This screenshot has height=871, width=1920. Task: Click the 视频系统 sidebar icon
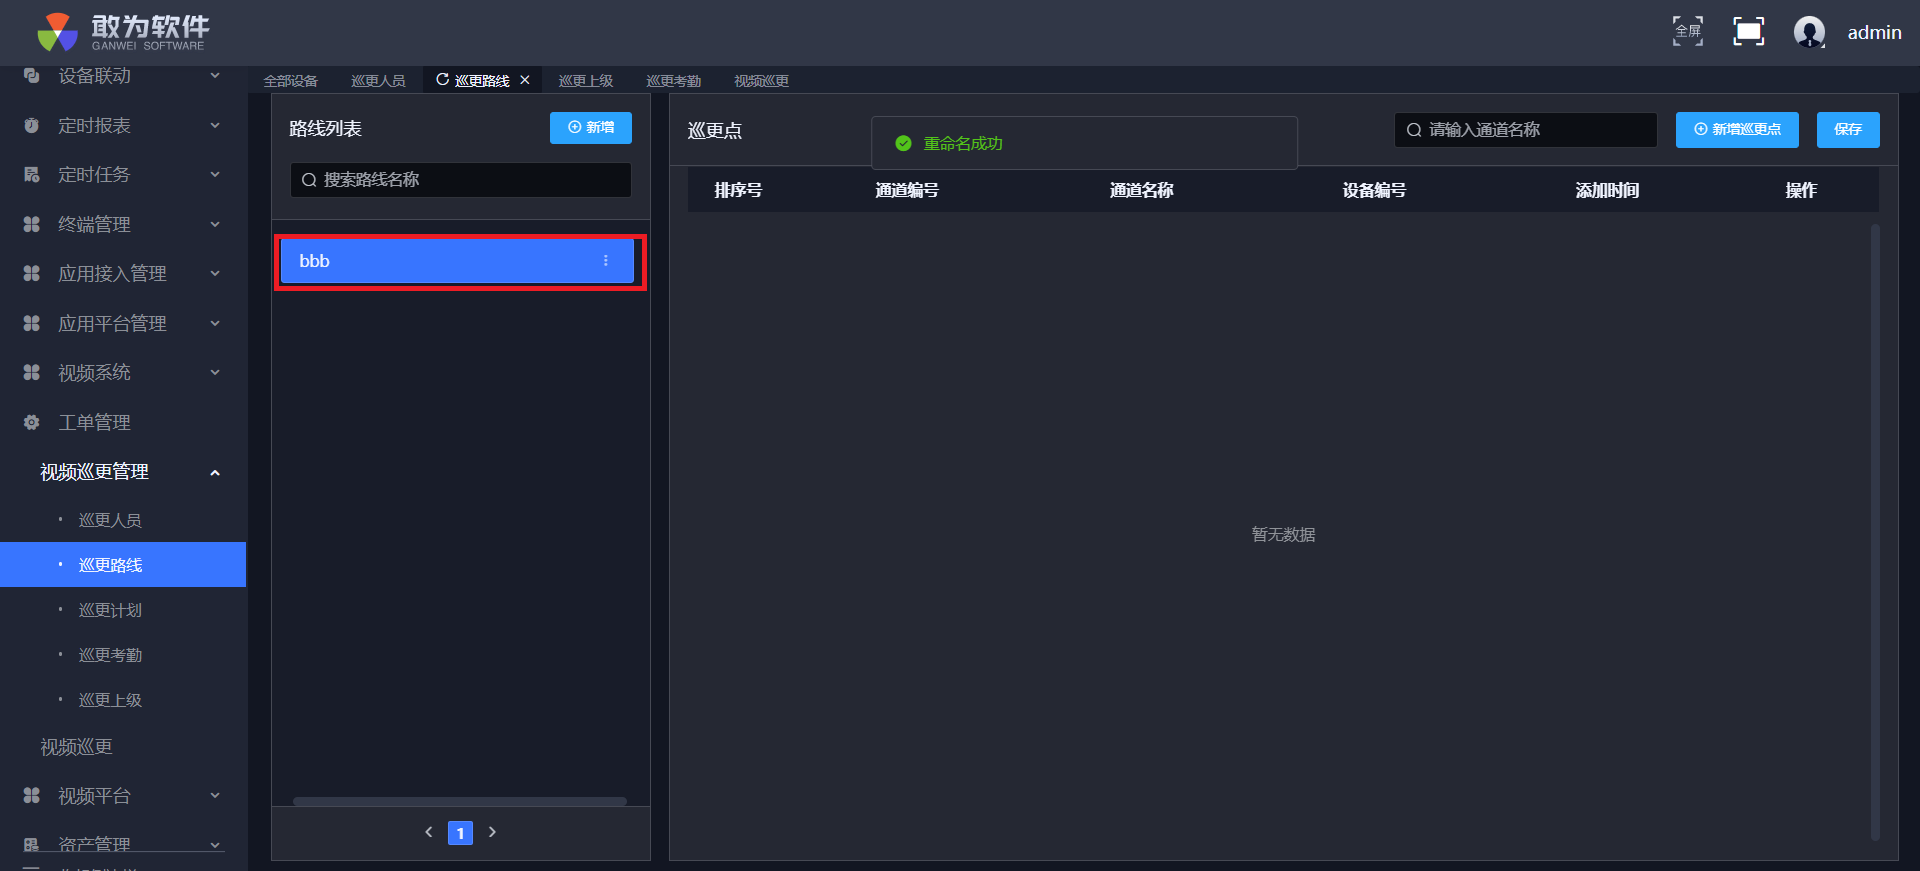click(32, 372)
